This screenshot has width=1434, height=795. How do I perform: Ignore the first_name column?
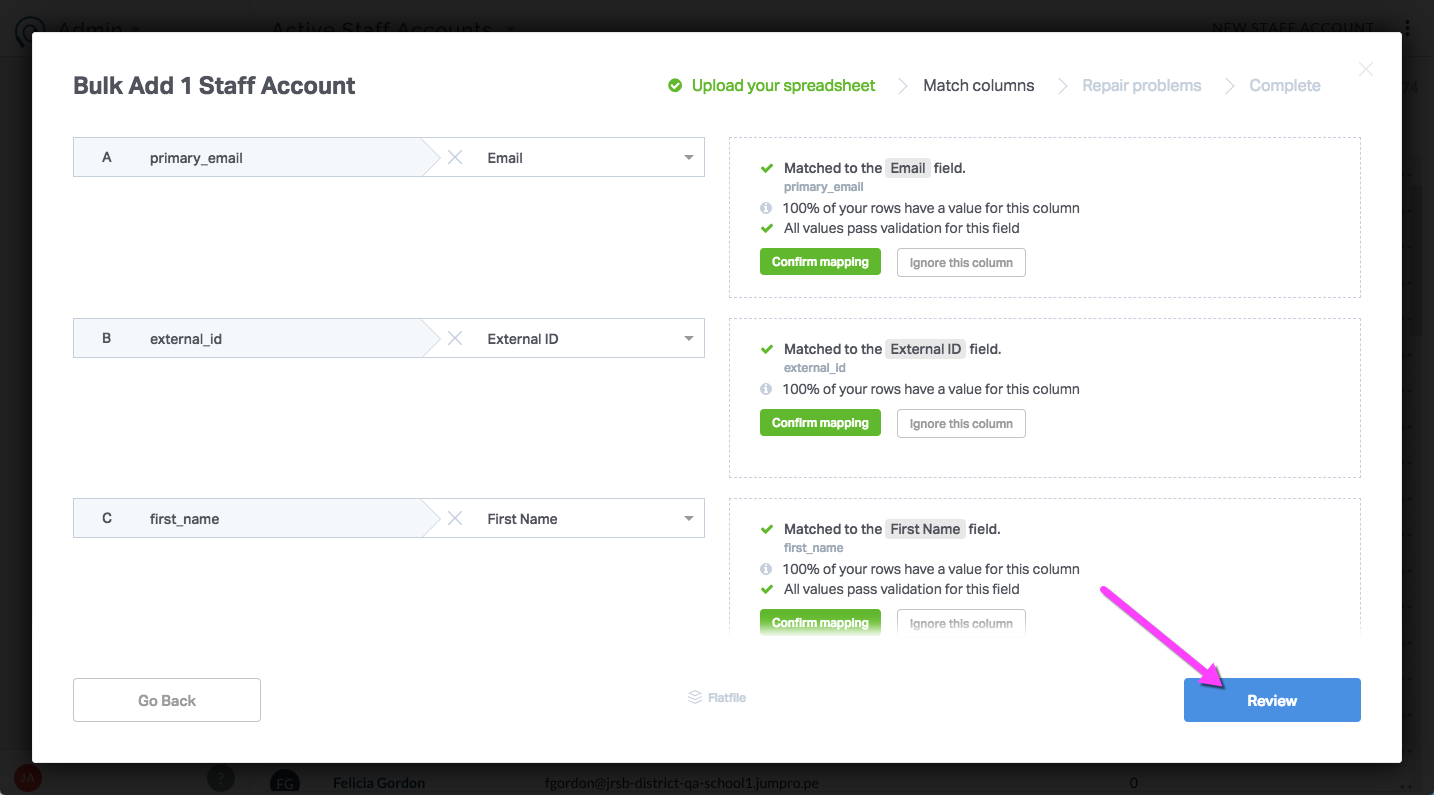pyautogui.click(x=961, y=624)
